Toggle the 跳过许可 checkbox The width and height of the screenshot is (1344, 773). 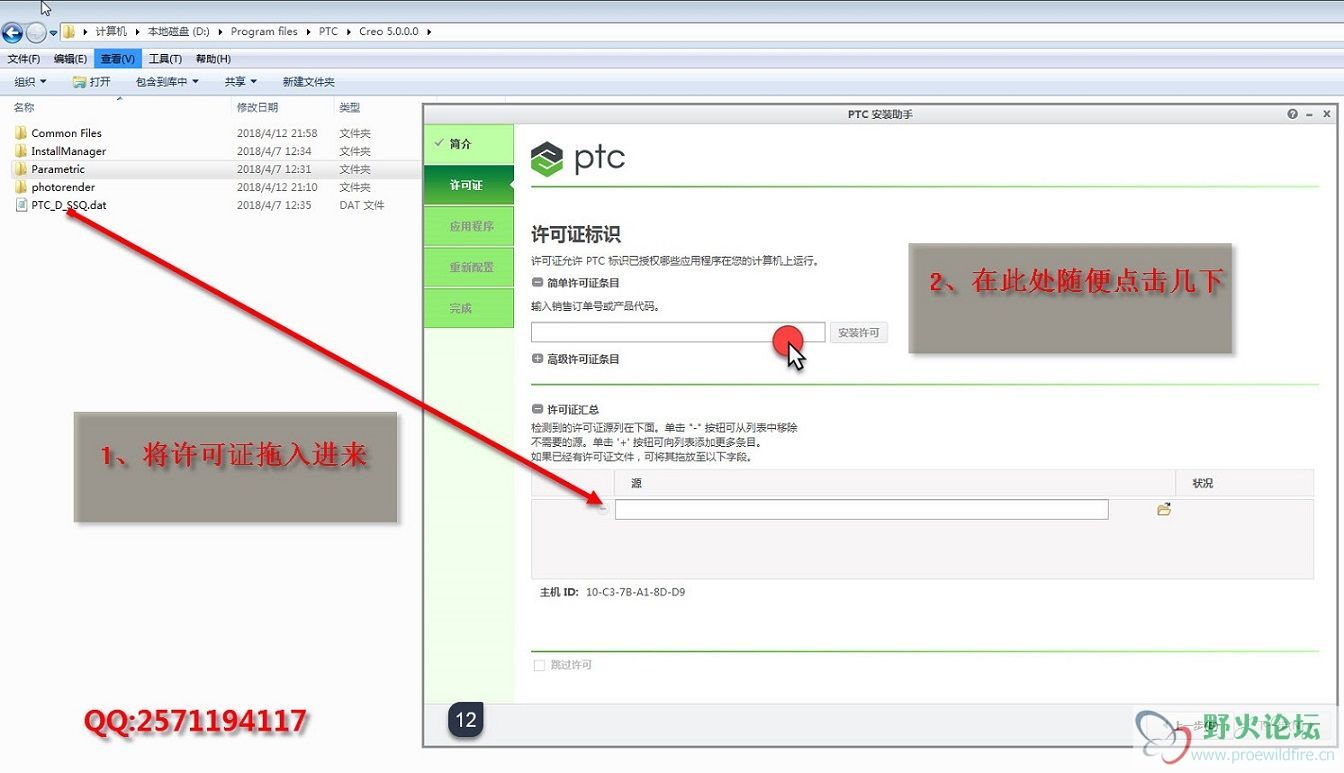[539, 665]
